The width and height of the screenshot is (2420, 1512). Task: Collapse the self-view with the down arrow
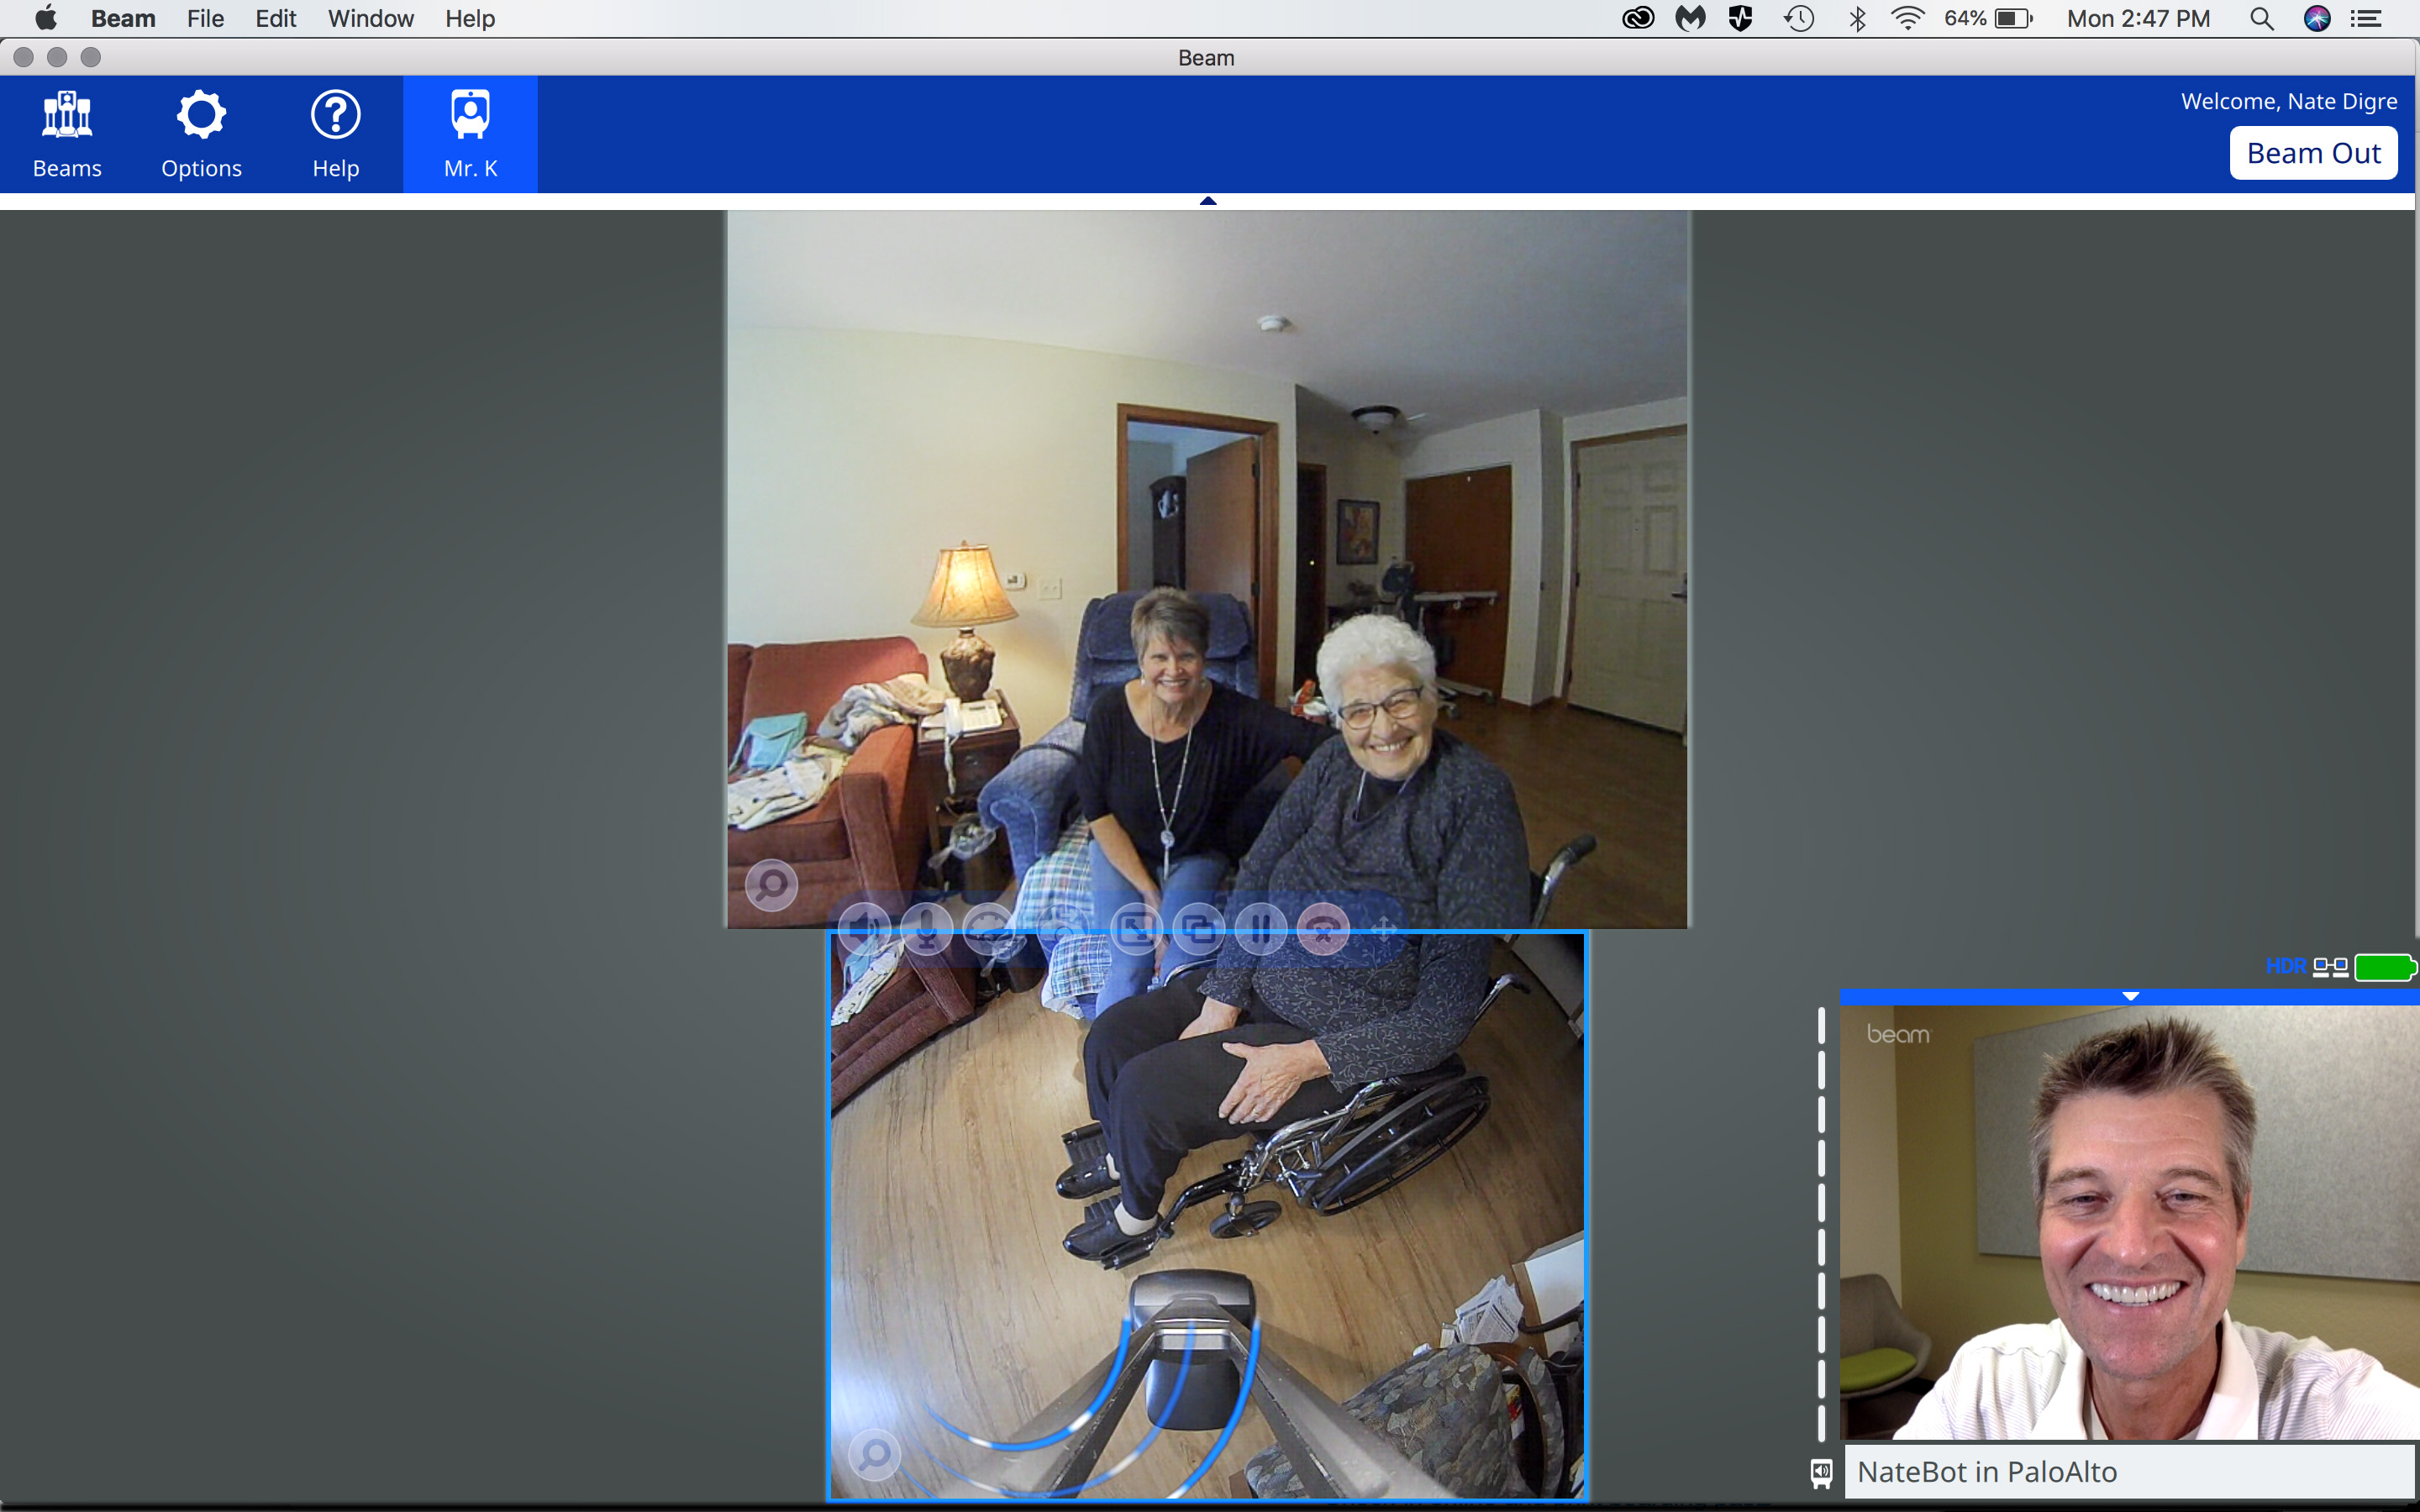coord(2131,996)
